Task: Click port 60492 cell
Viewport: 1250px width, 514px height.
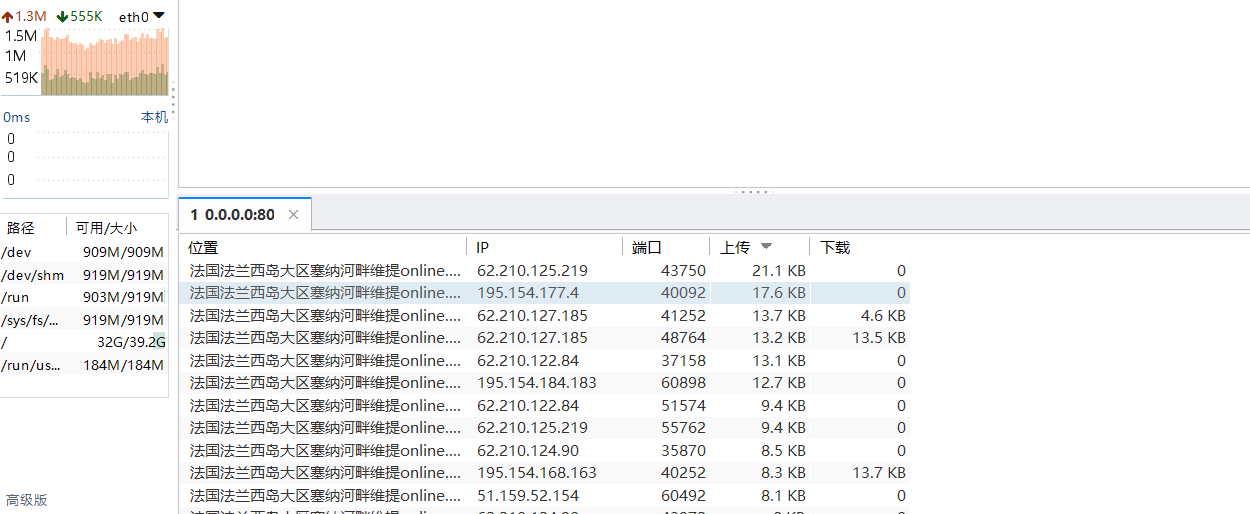Action: click(683, 495)
